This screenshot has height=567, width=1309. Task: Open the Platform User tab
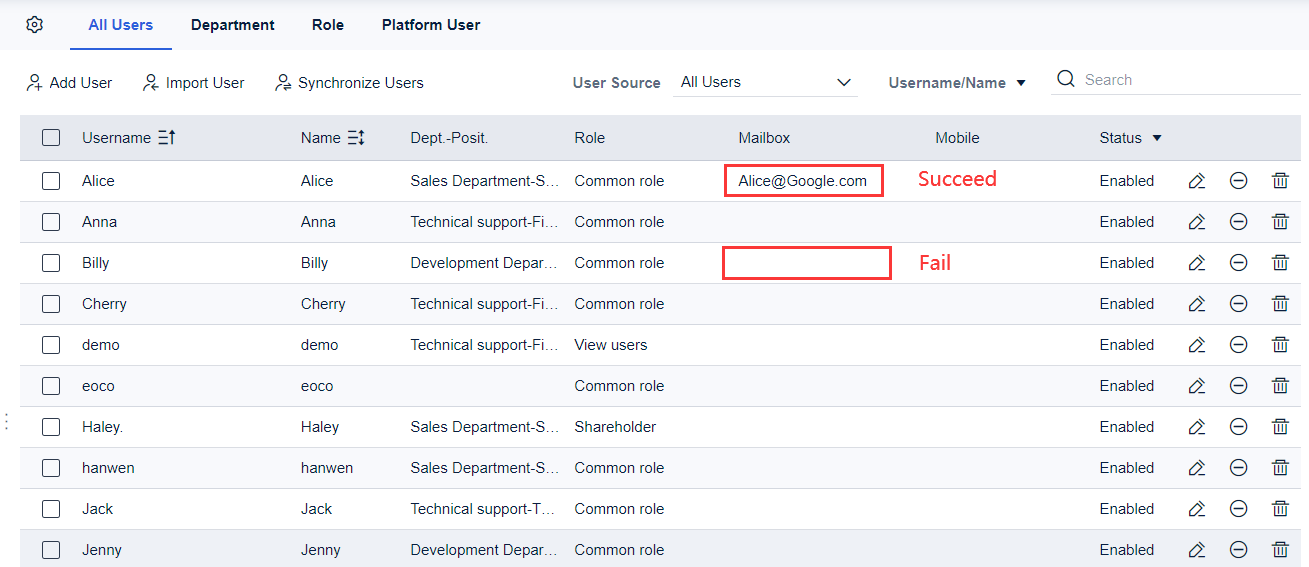pyautogui.click(x=431, y=25)
